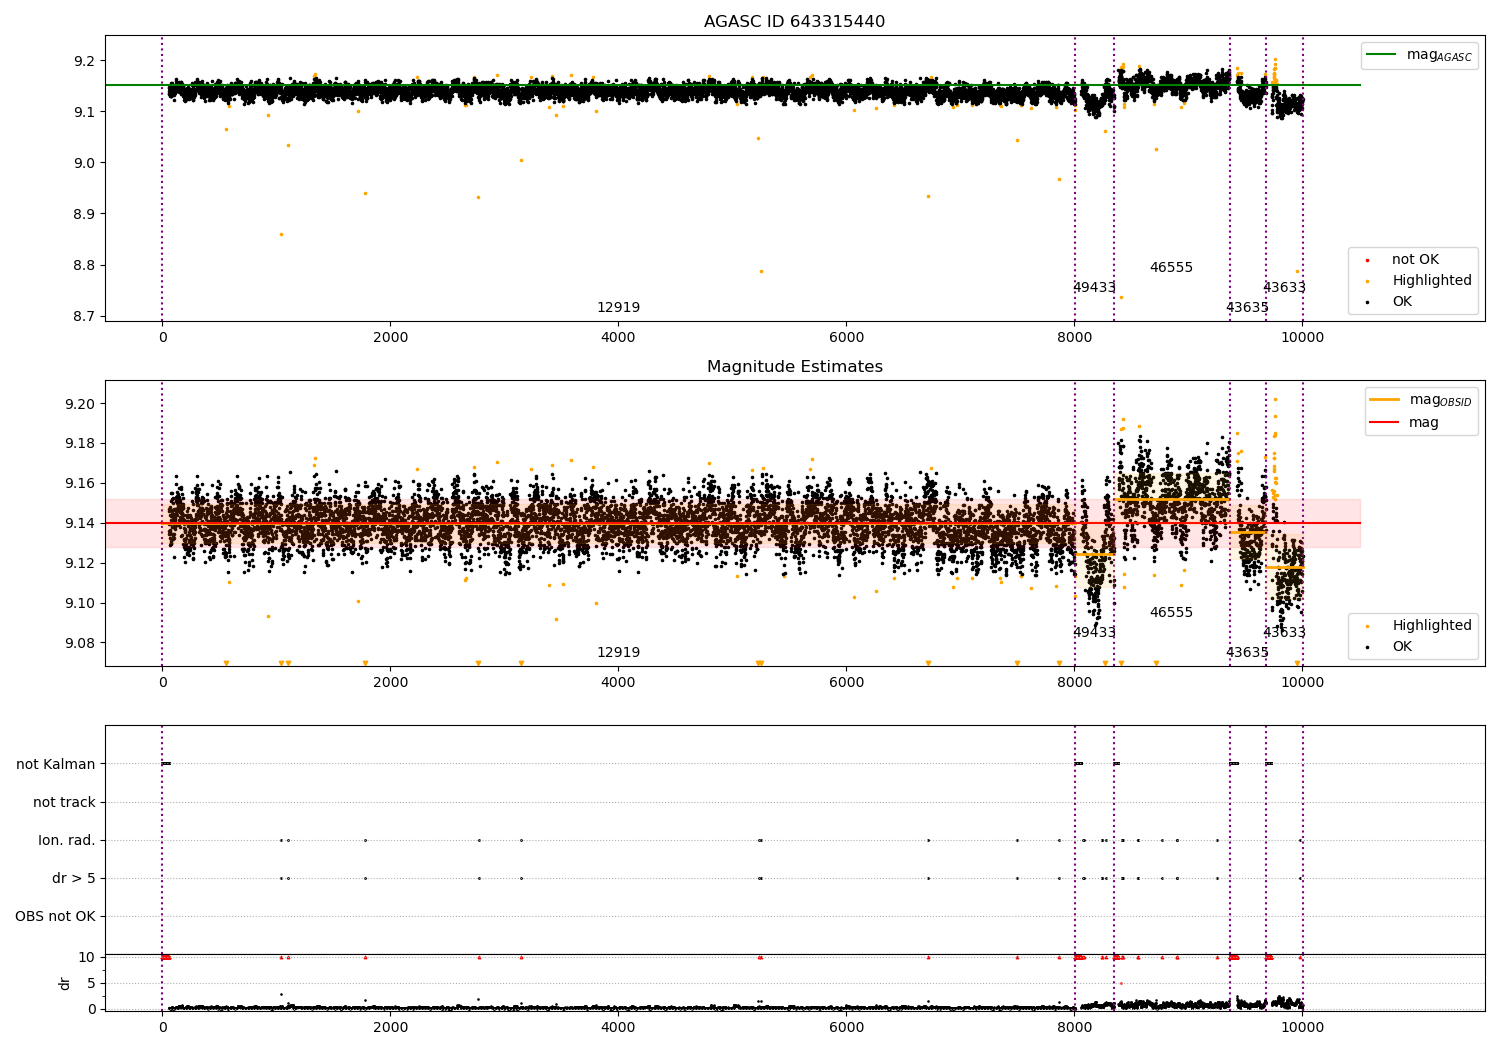Screen dimensions: 1500x1050
Task: Select the mag AGASC legend entry in top plot
Action: [1419, 55]
